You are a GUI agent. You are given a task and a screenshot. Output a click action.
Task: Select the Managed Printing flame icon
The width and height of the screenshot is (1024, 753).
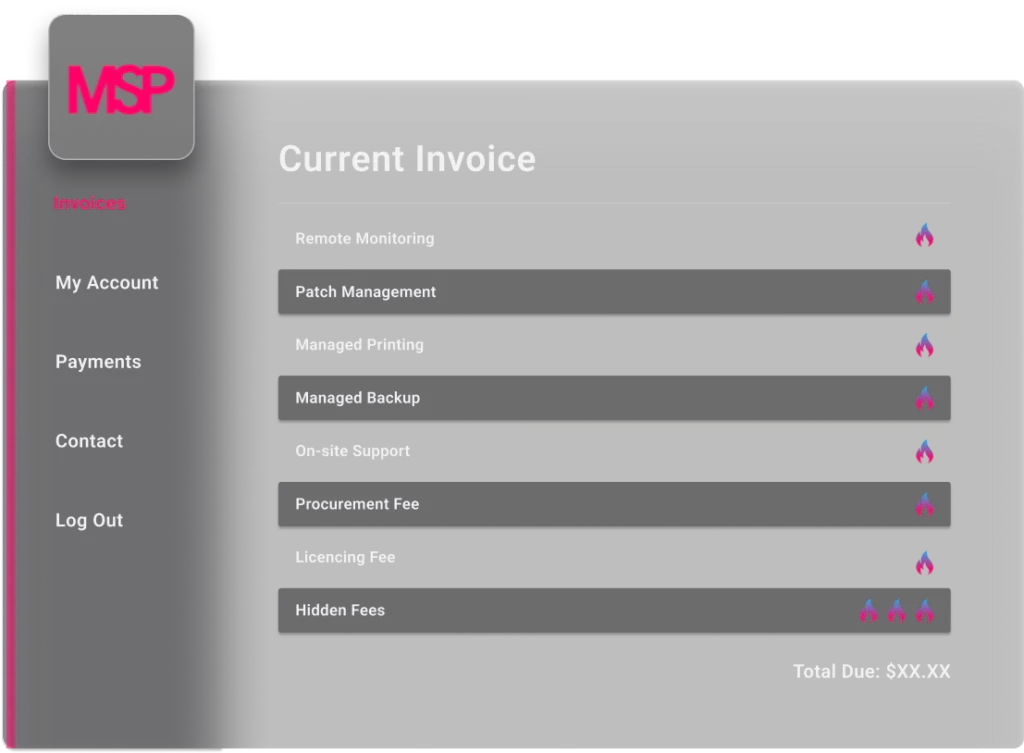(x=924, y=346)
